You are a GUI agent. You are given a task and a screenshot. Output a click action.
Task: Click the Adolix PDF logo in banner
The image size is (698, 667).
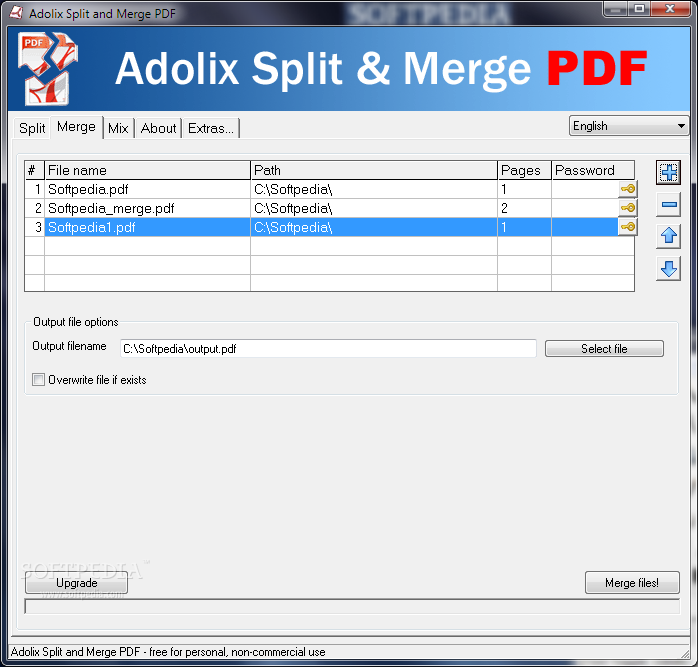(x=48, y=68)
